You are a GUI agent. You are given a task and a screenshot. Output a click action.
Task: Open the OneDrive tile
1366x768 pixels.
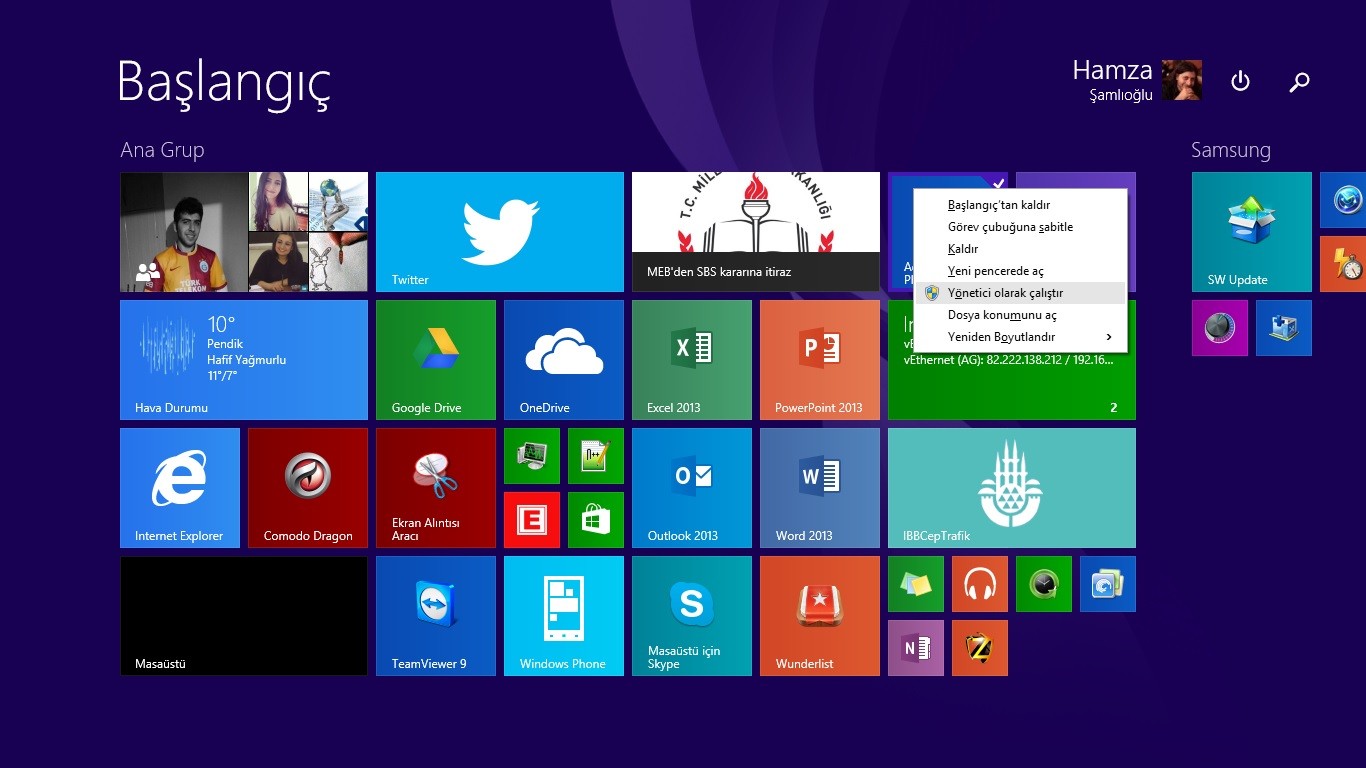563,360
